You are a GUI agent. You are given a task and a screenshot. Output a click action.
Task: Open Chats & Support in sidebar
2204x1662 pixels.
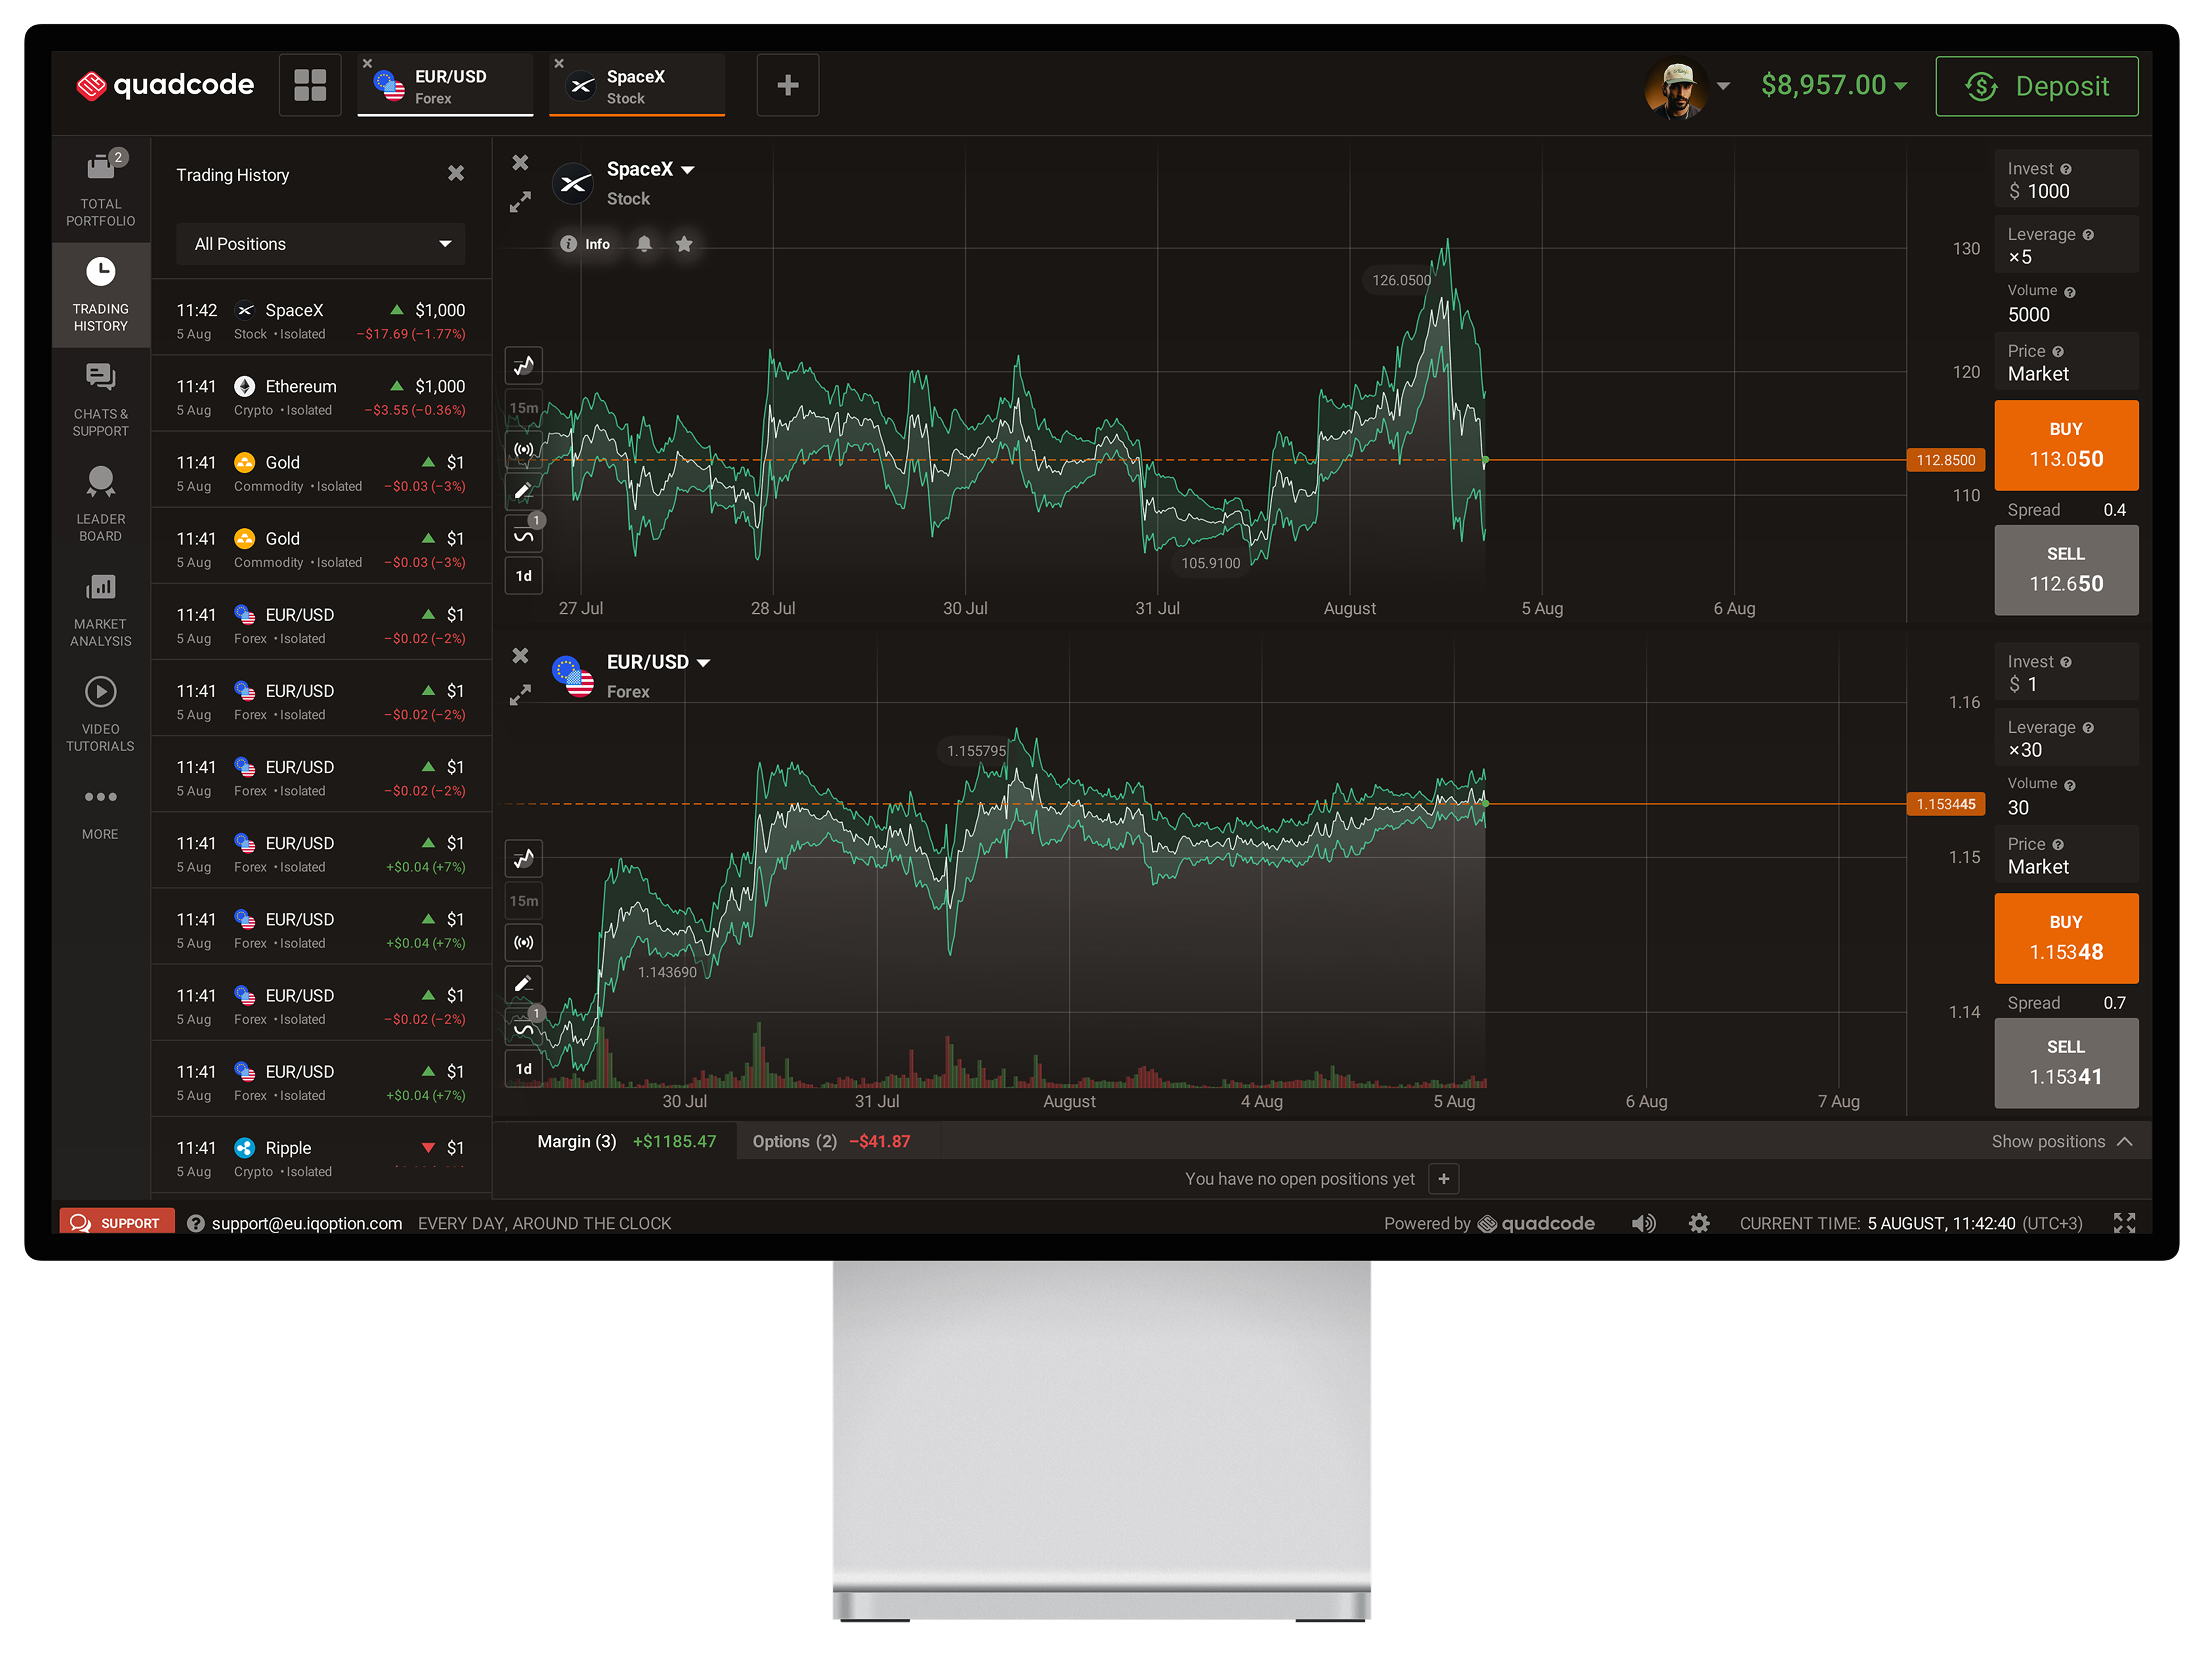point(100,399)
